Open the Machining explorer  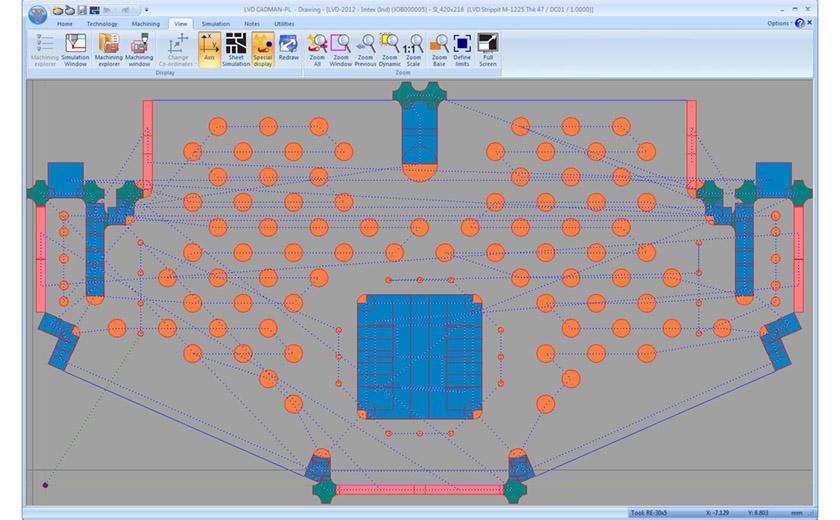109,50
